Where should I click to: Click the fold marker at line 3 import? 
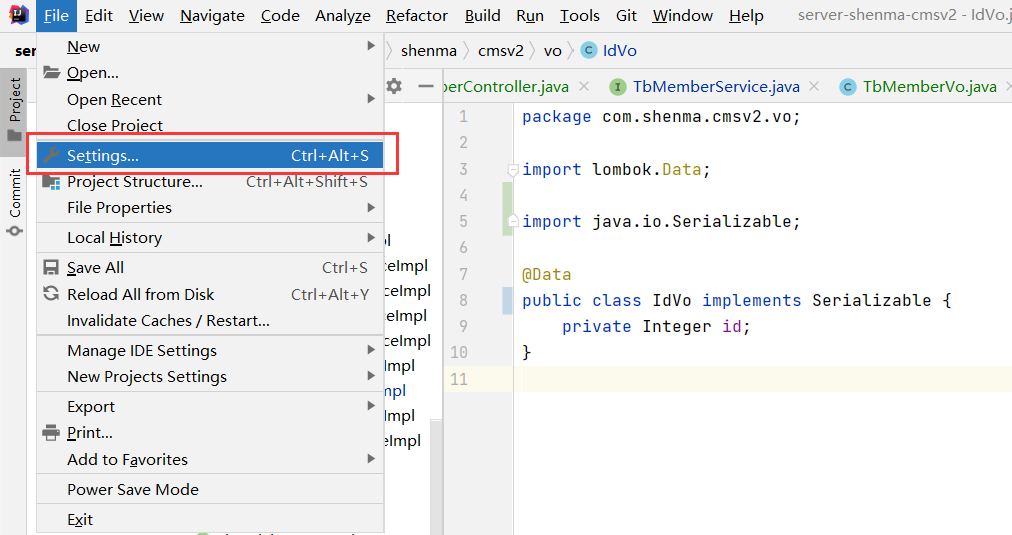[x=513, y=170]
